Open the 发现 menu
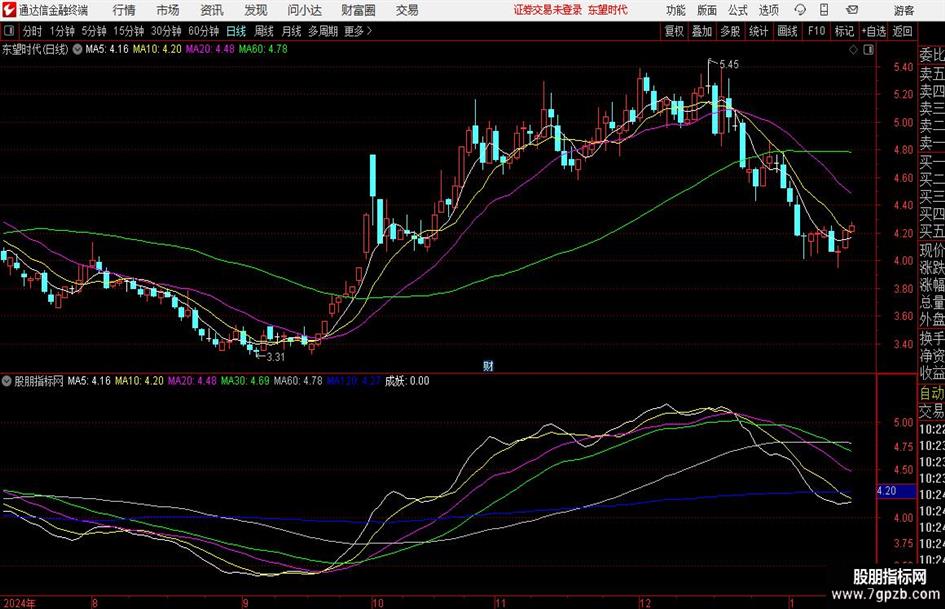The image size is (945, 609). click(x=256, y=10)
